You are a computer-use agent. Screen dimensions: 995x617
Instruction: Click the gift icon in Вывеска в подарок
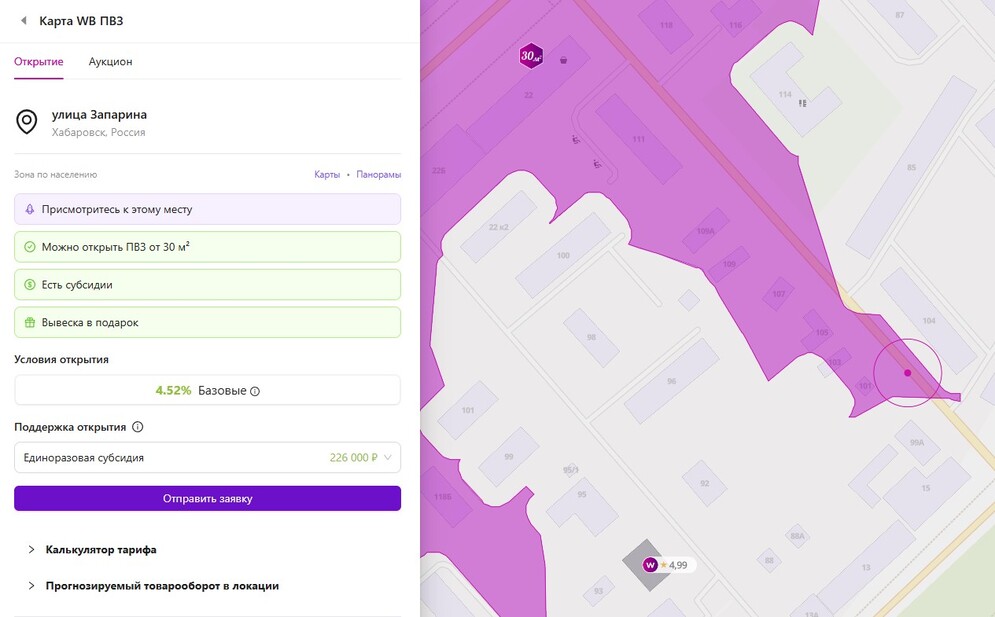(x=30, y=323)
